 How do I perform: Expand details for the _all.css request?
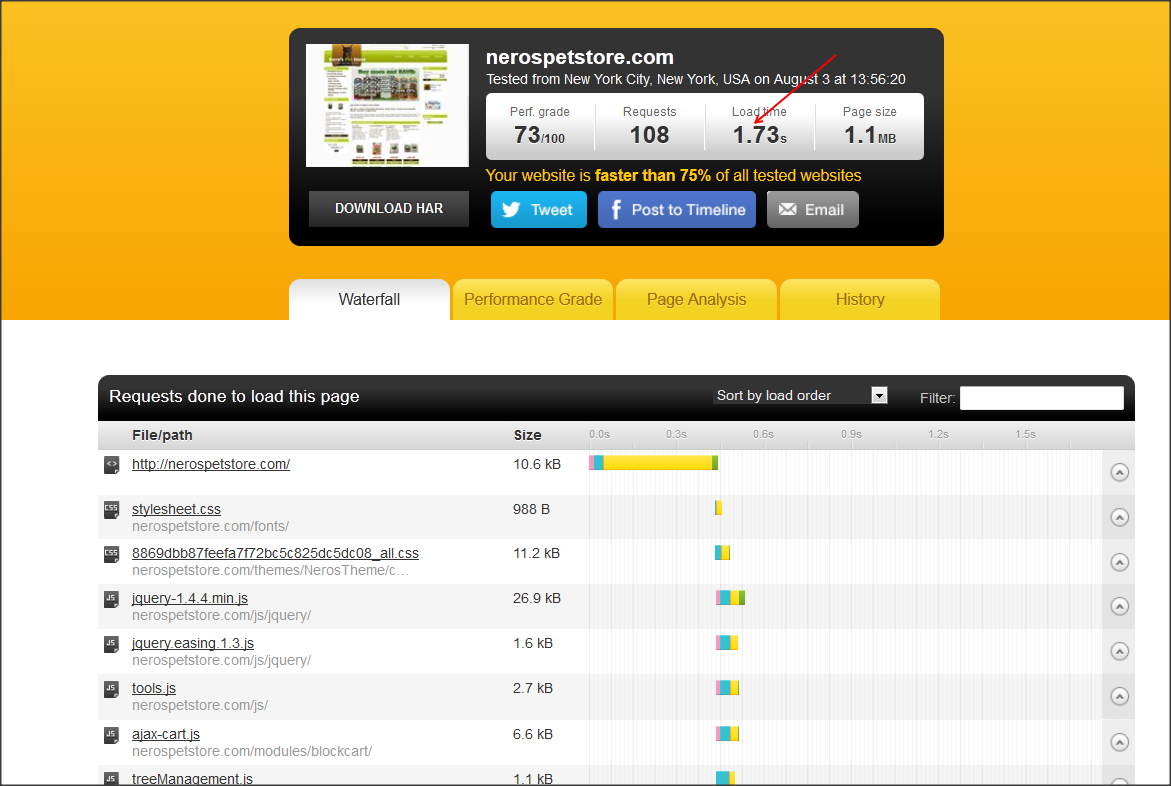pyautogui.click(x=1119, y=562)
